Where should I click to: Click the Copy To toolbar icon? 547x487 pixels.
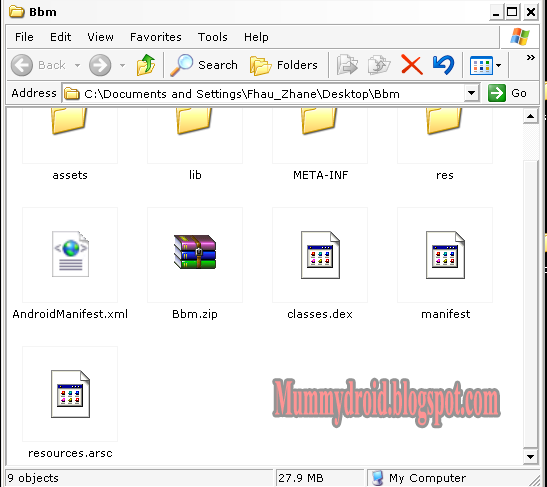(x=379, y=65)
